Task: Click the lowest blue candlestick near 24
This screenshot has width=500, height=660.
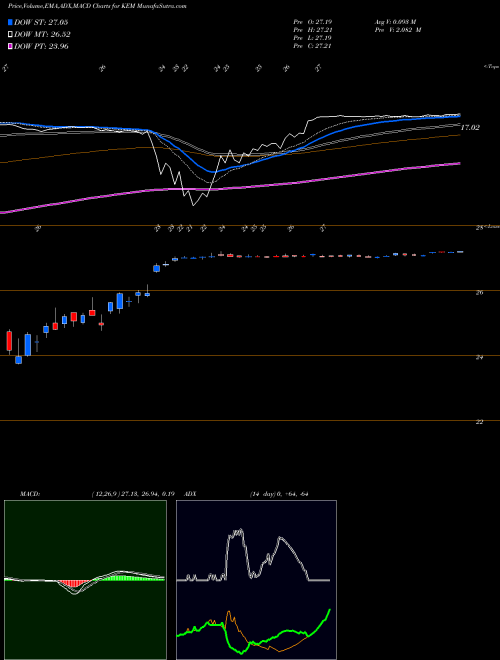Action: (x=18, y=360)
